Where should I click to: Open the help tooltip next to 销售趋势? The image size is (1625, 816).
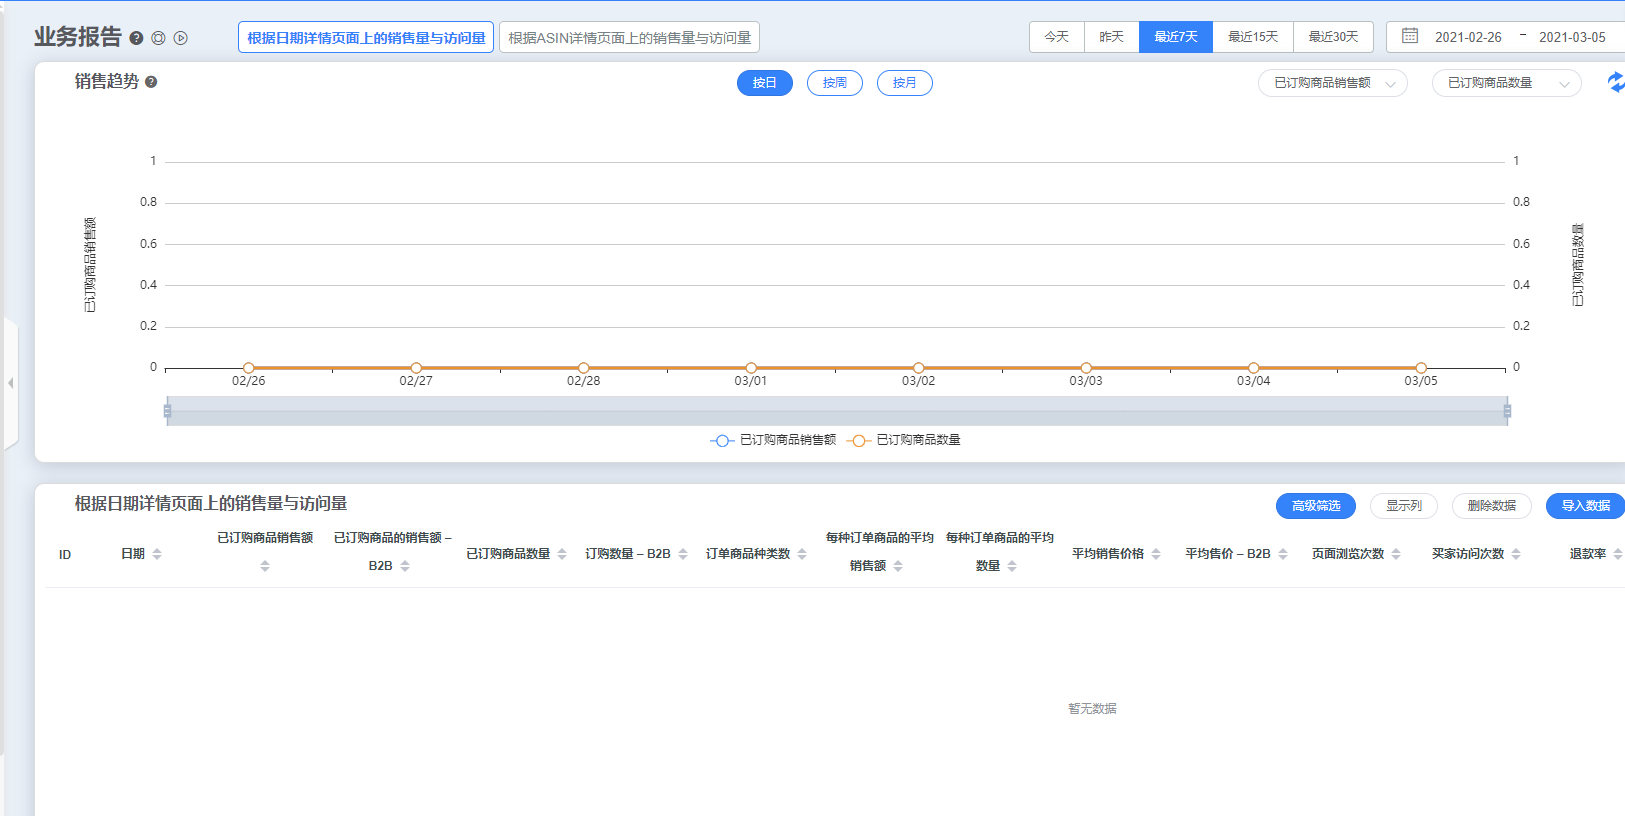pyautogui.click(x=151, y=82)
